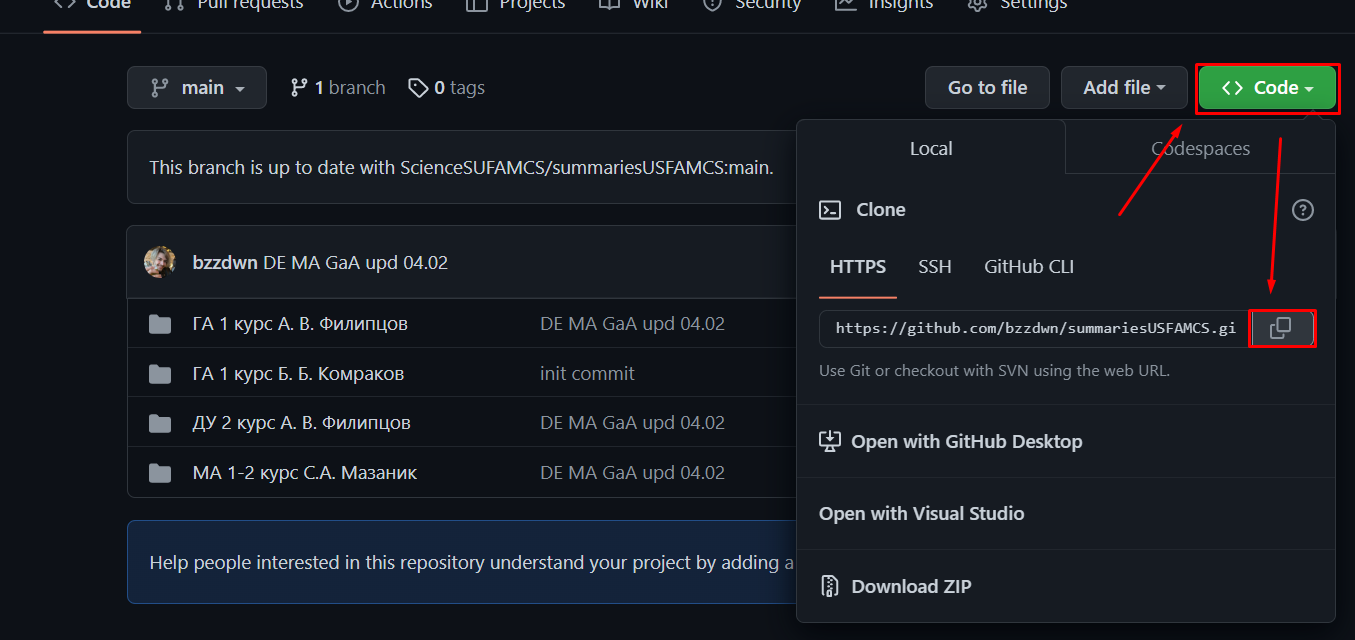Click the clone URL input field
The height and width of the screenshot is (640, 1355).
tap(1034, 328)
